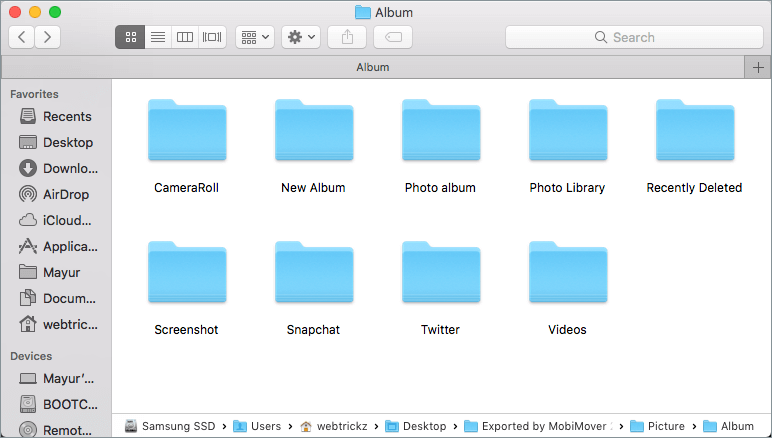The image size is (772, 438).
Task: Click the Devices sidebar heading
Action: coord(31,356)
